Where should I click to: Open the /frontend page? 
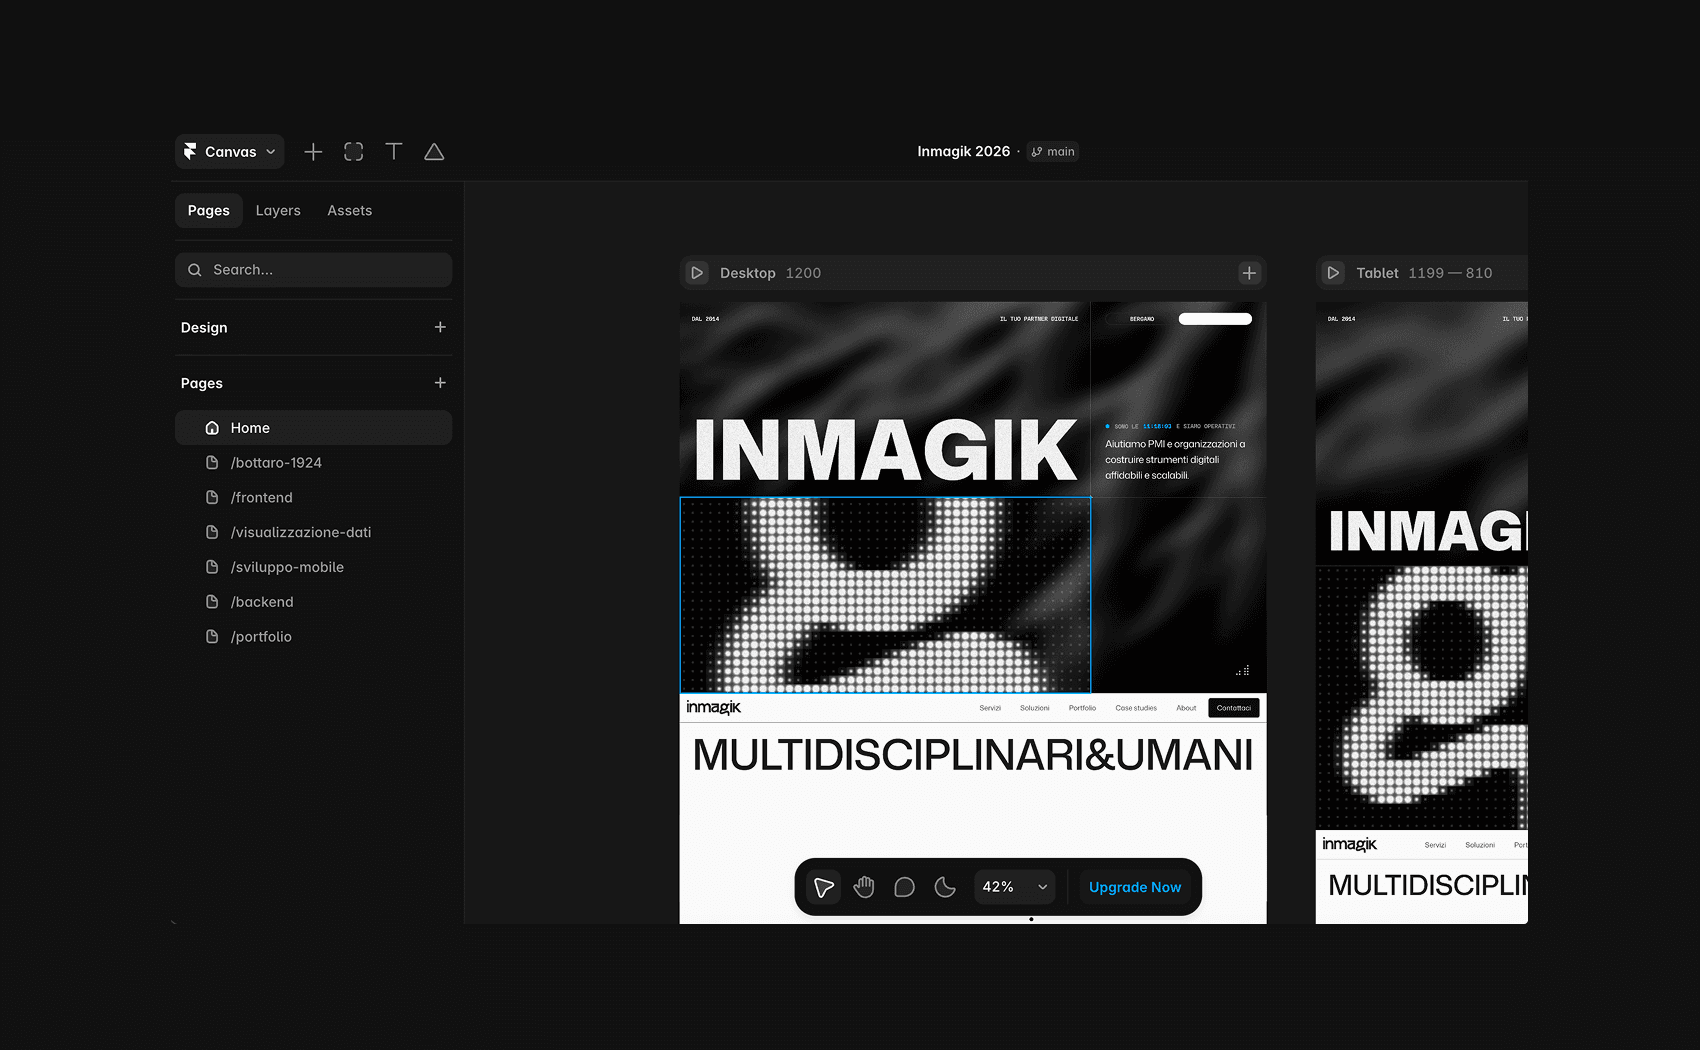[314, 498]
